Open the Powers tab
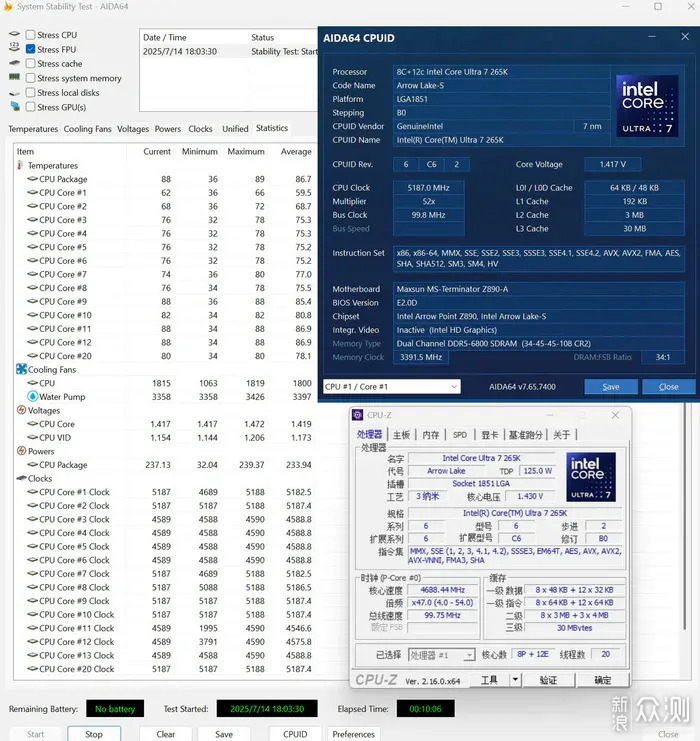The width and height of the screenshot is (700, 741). (168, 129)
